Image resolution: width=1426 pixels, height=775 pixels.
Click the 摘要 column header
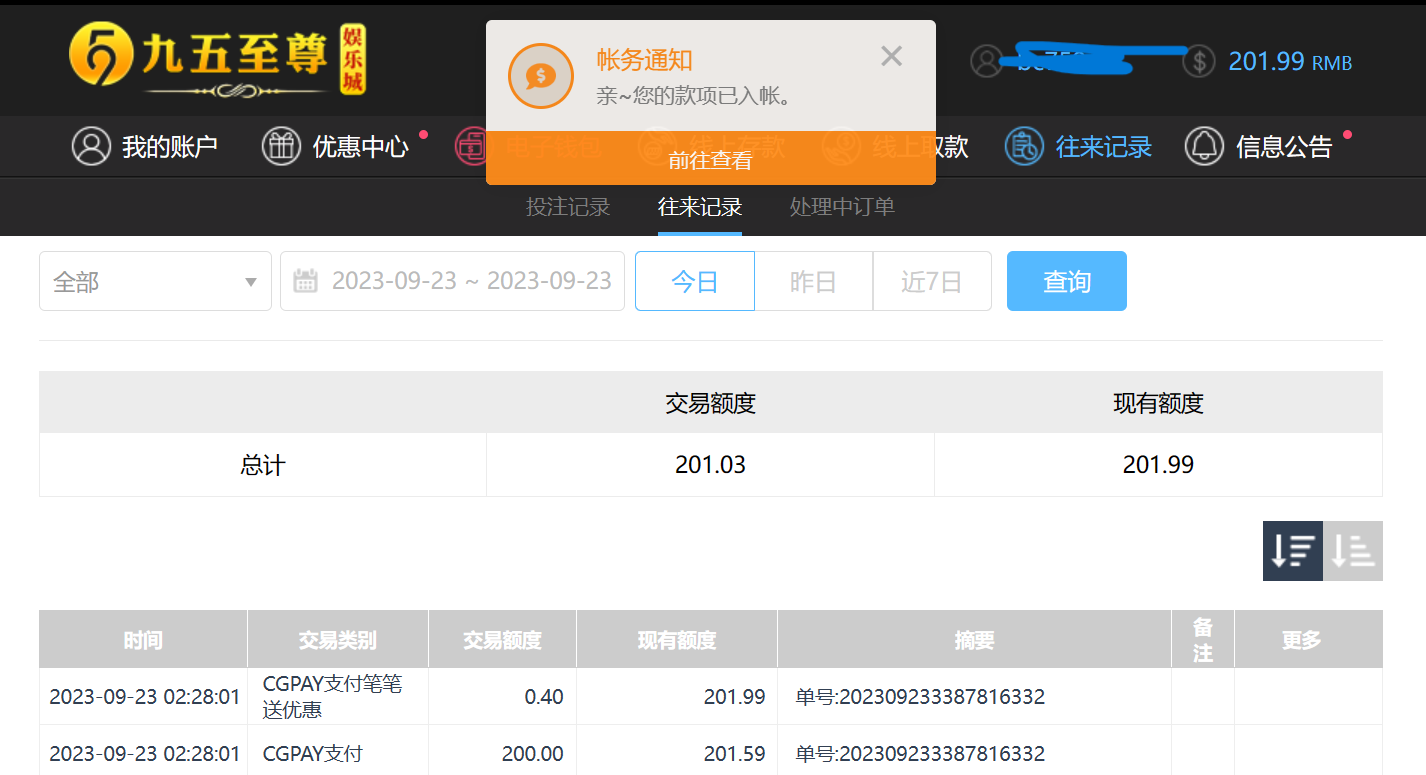tap(974, 640)
